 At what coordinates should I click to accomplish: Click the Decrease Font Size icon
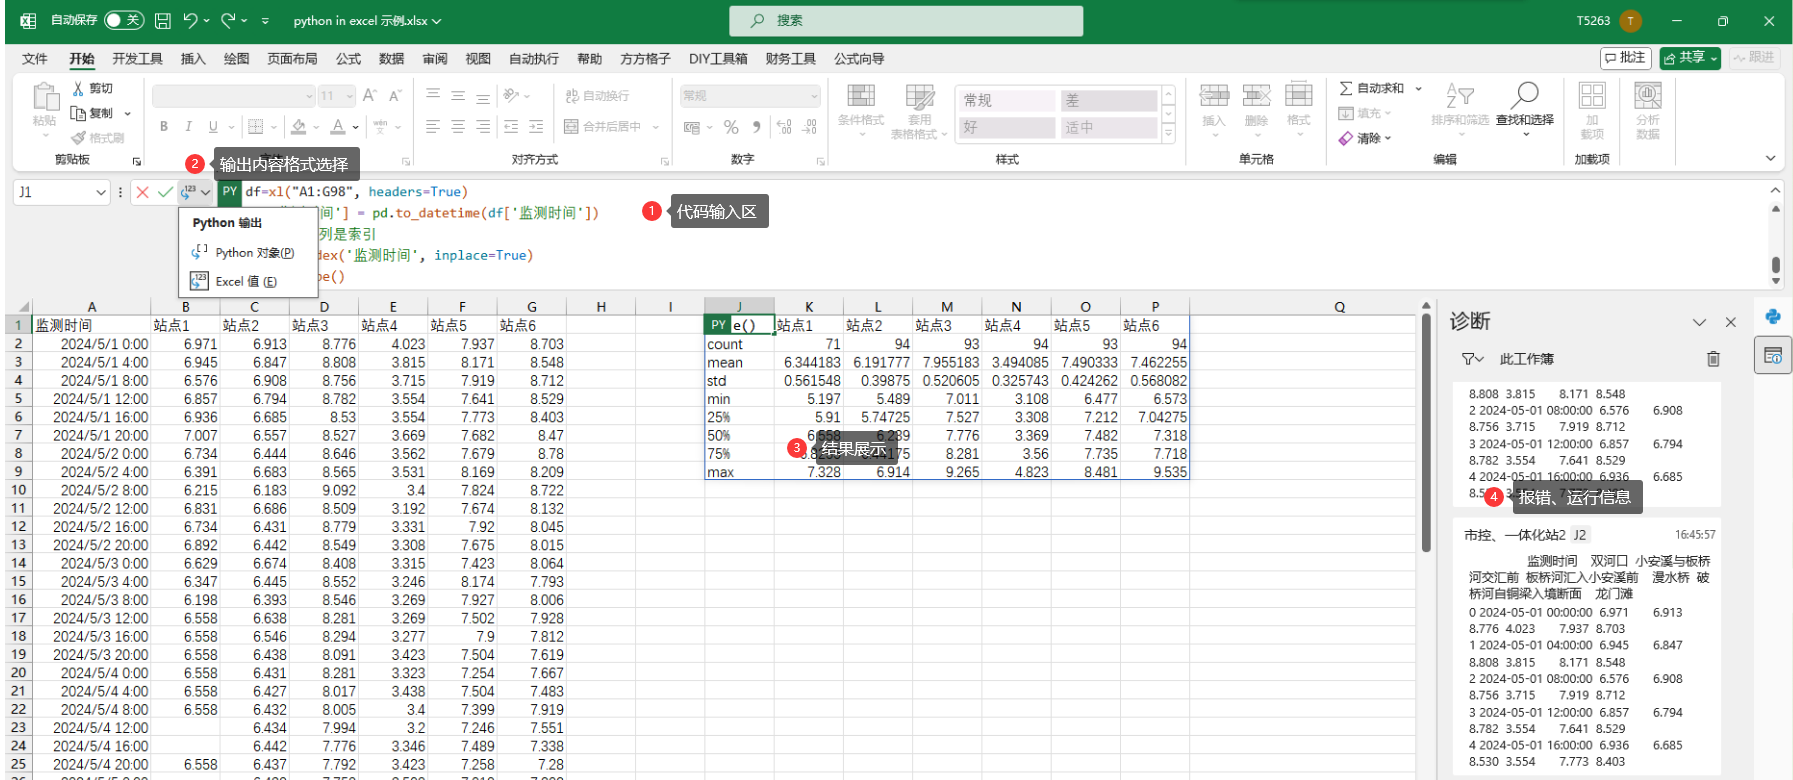pyautogui.click(x=395, y=96)
